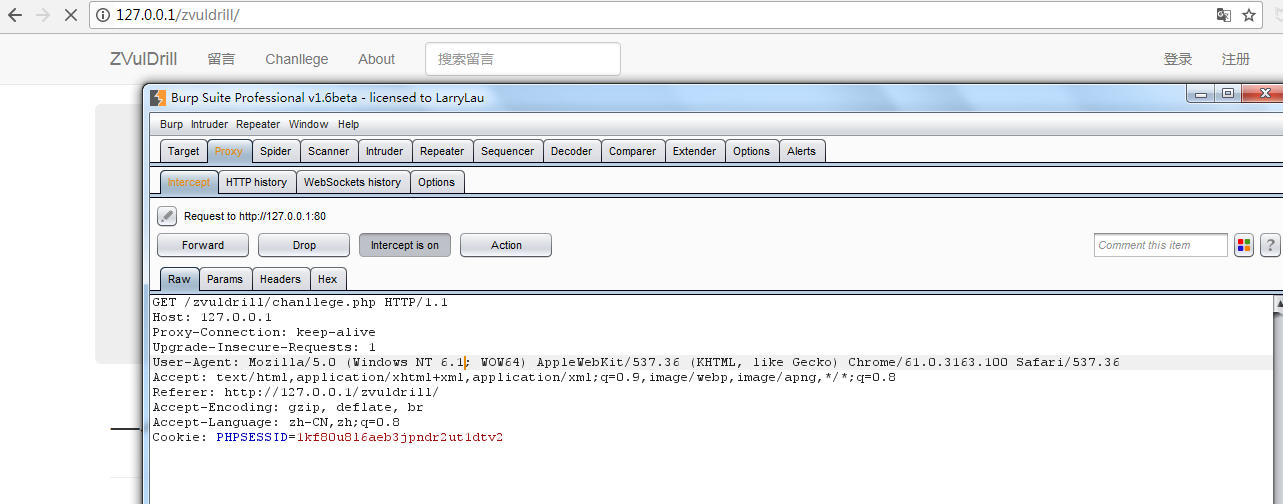Screen dimensions: 1283x504
Task: Click the request editor scrollbar up arrow
Action: [x=1277, y=302]
